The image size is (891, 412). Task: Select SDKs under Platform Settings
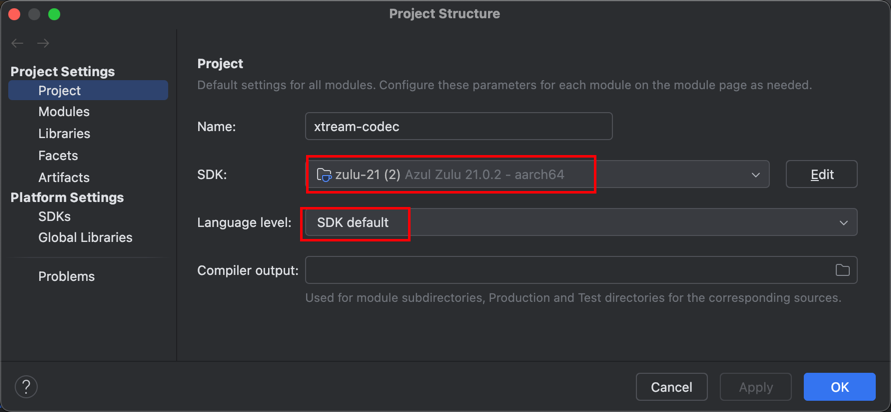pos(55,217)
